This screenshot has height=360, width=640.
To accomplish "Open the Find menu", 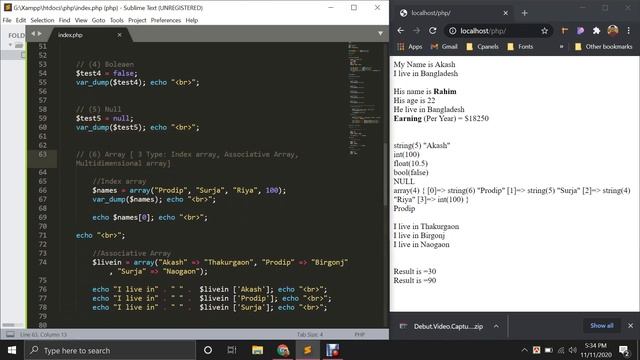I will 64,20.
